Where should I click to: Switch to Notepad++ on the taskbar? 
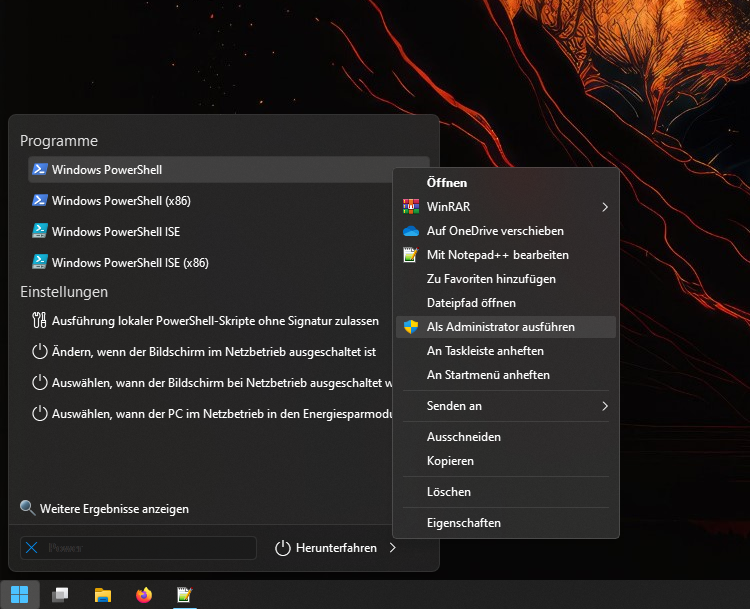185,595
